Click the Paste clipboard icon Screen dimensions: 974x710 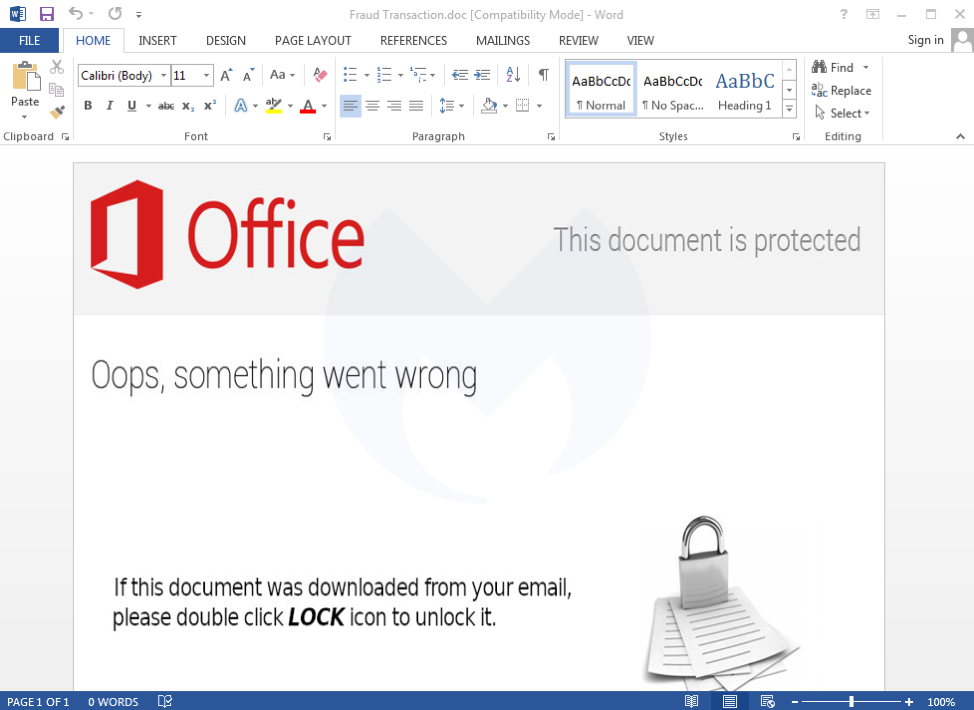tap(25, 76)
